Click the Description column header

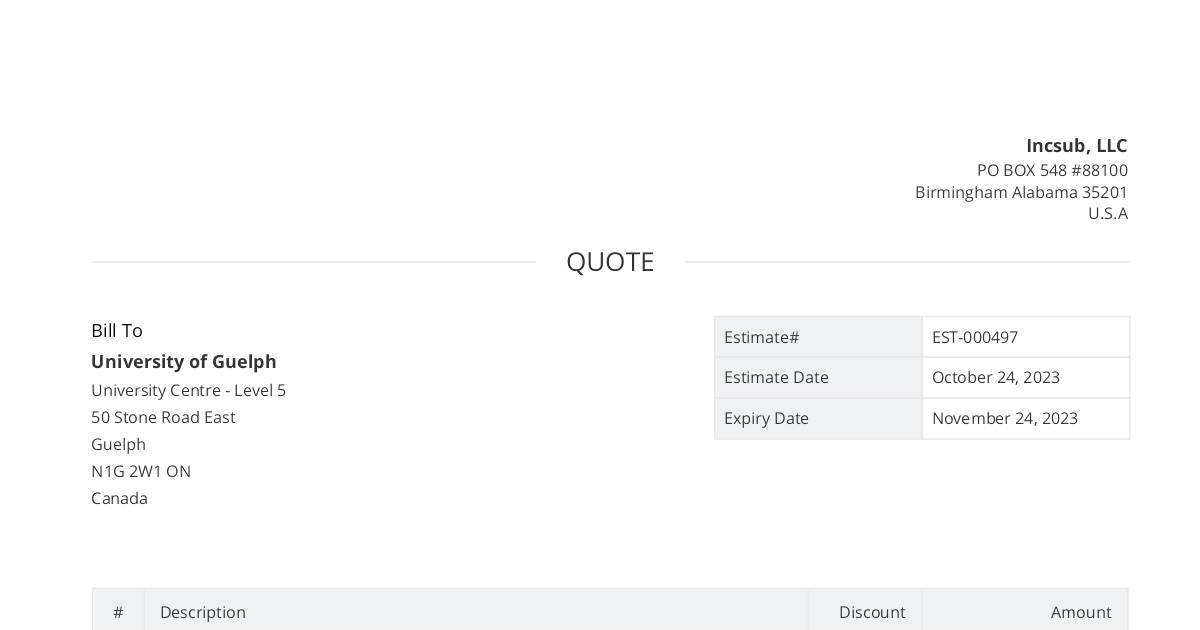point(203,612)
